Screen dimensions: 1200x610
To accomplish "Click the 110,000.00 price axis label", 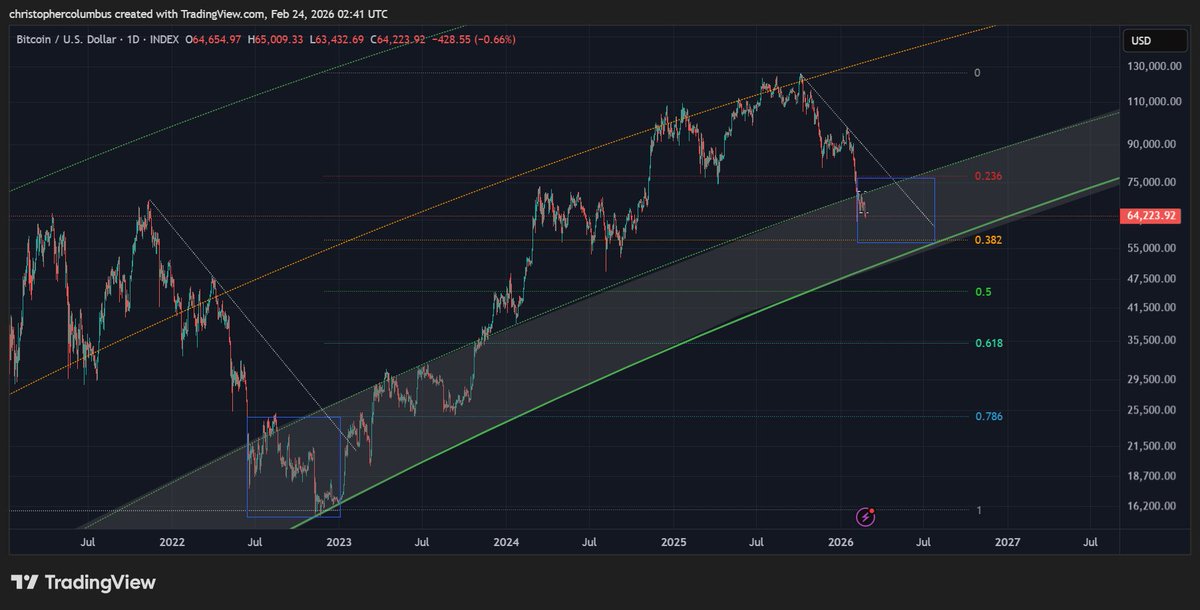I will click(1153, 101).
